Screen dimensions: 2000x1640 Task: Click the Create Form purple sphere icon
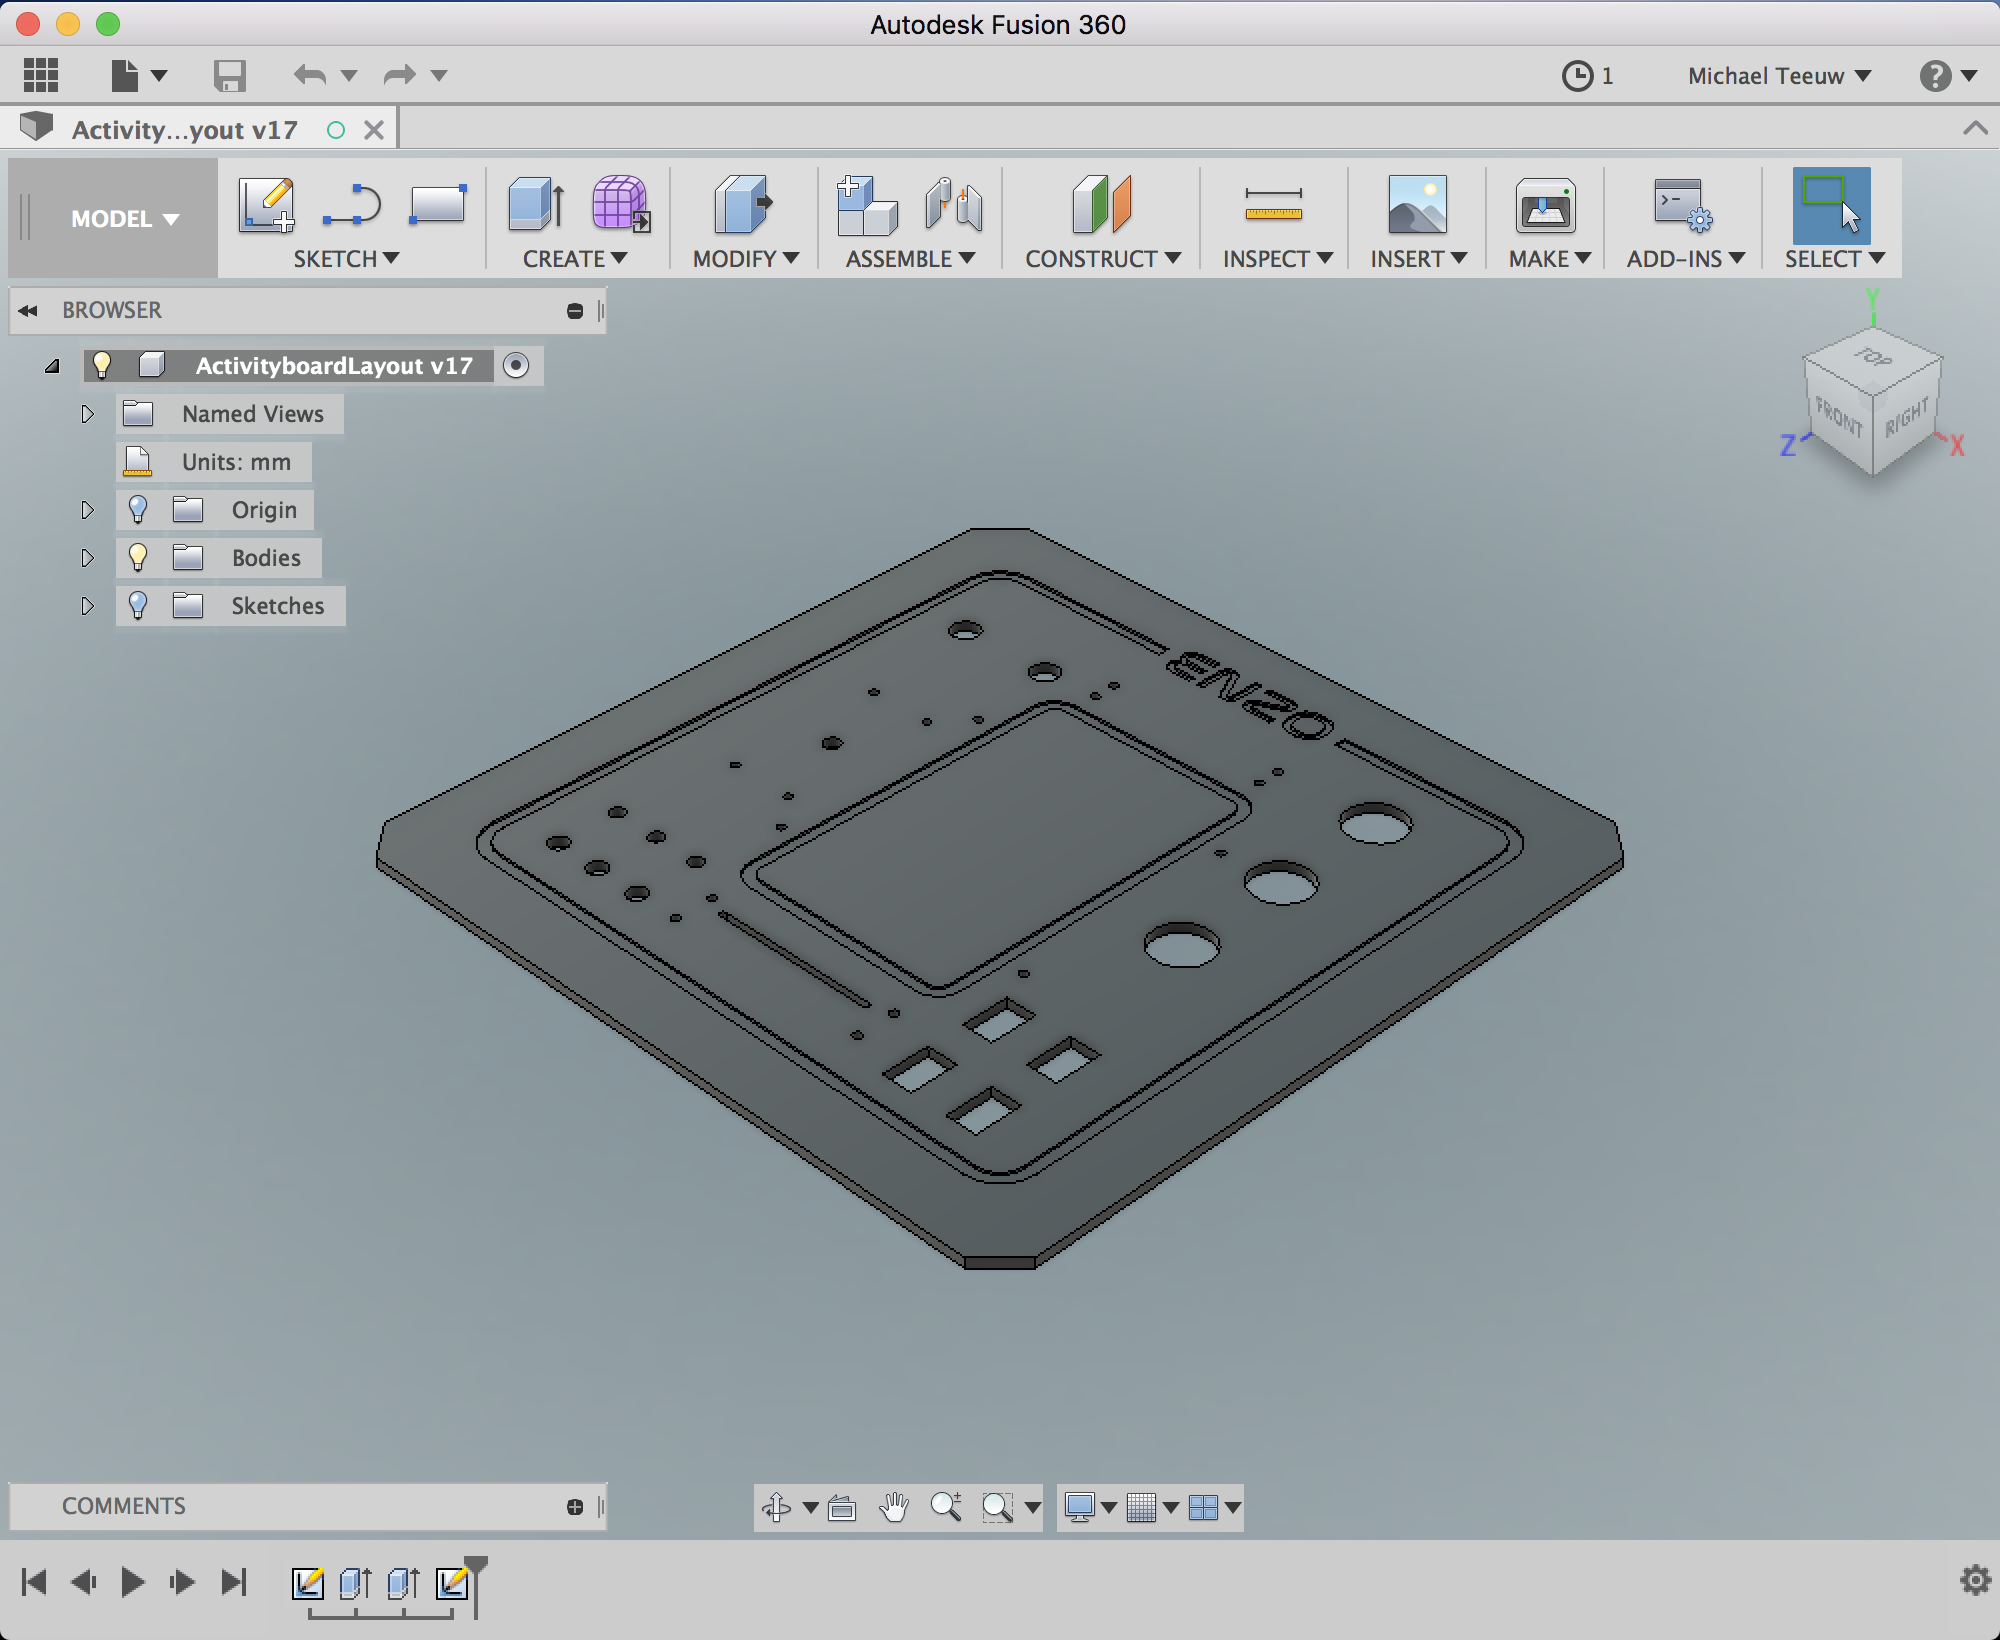click(620, 205)
